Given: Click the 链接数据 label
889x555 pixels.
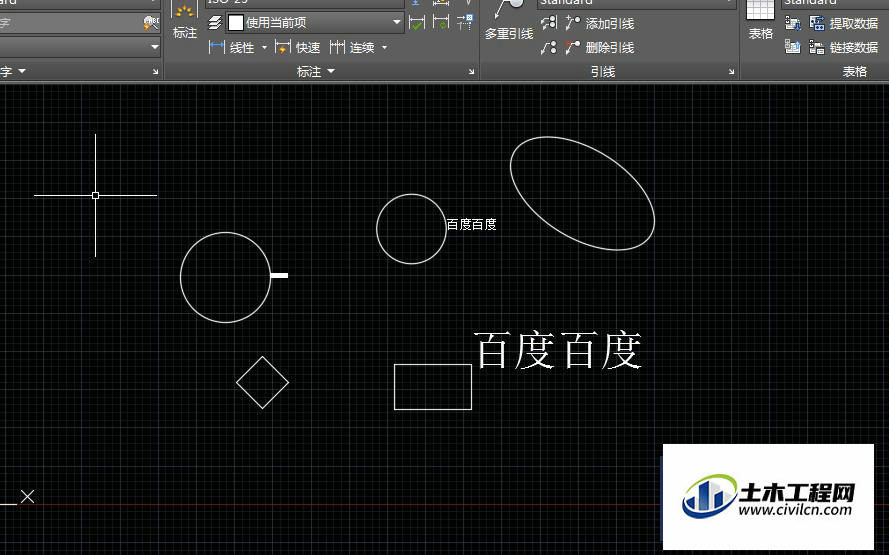Looking at the screenshot, I should (x=854, y=48).
